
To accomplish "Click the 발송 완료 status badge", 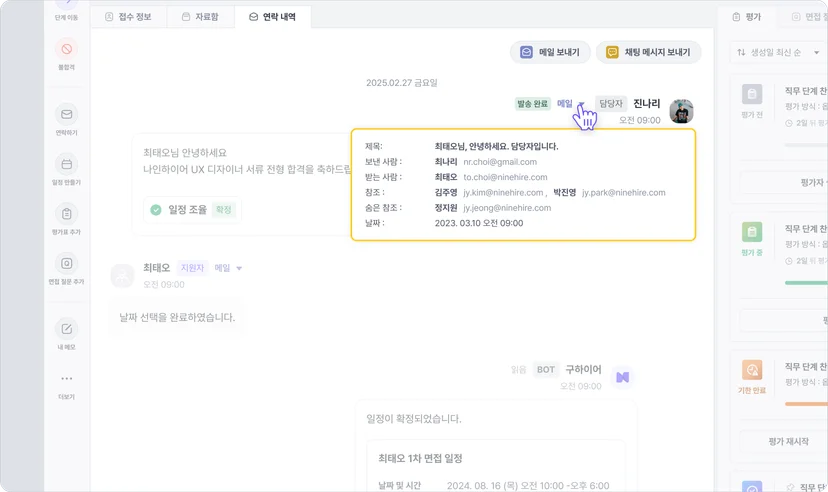I will tap(532, 103).
